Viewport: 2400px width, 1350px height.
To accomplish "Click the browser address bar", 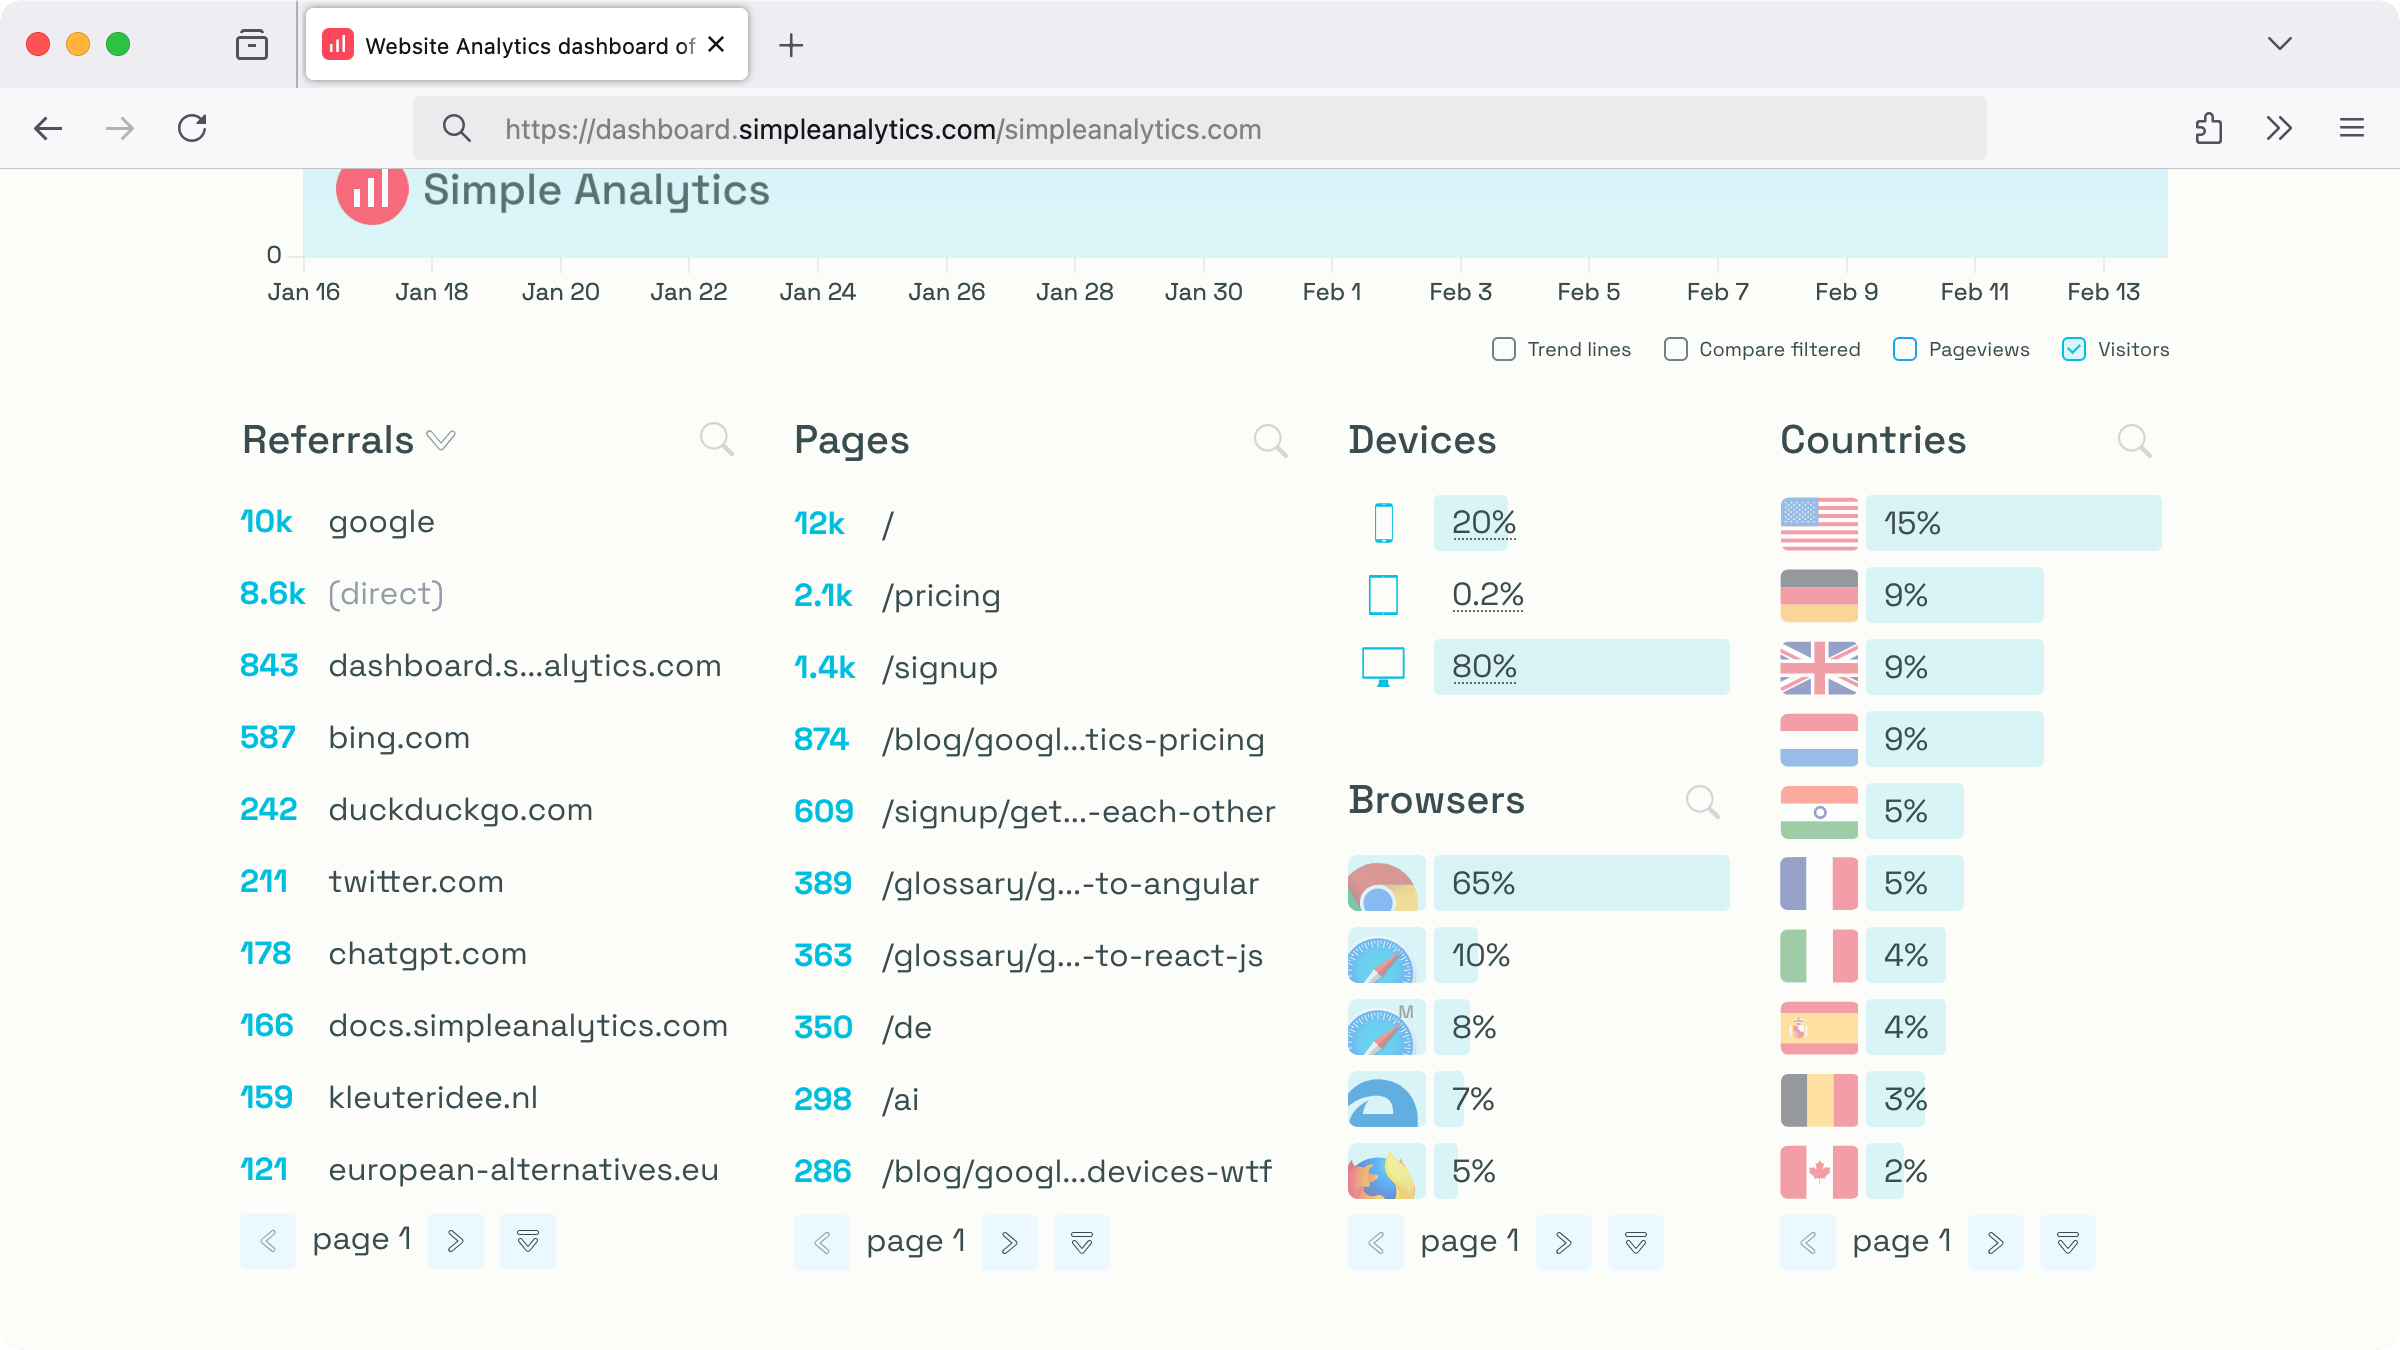I will coord(1200,128).
